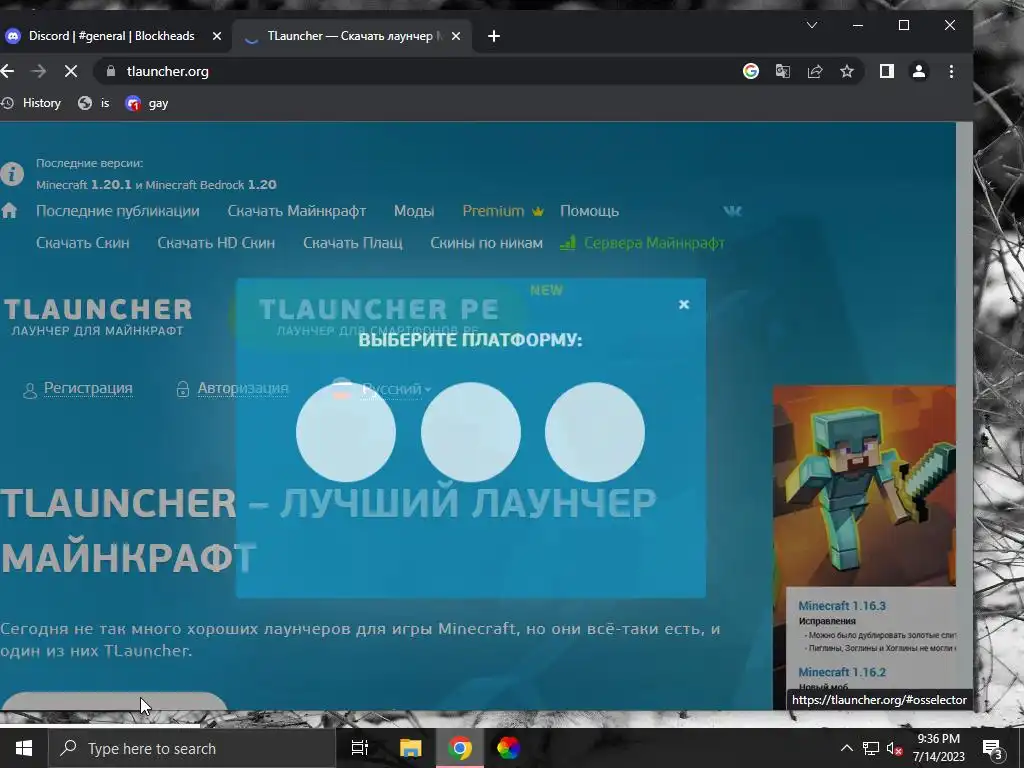Click the Chrome taskbar icon
This screenshot has height=768, width=1024.
coord(460,748)
